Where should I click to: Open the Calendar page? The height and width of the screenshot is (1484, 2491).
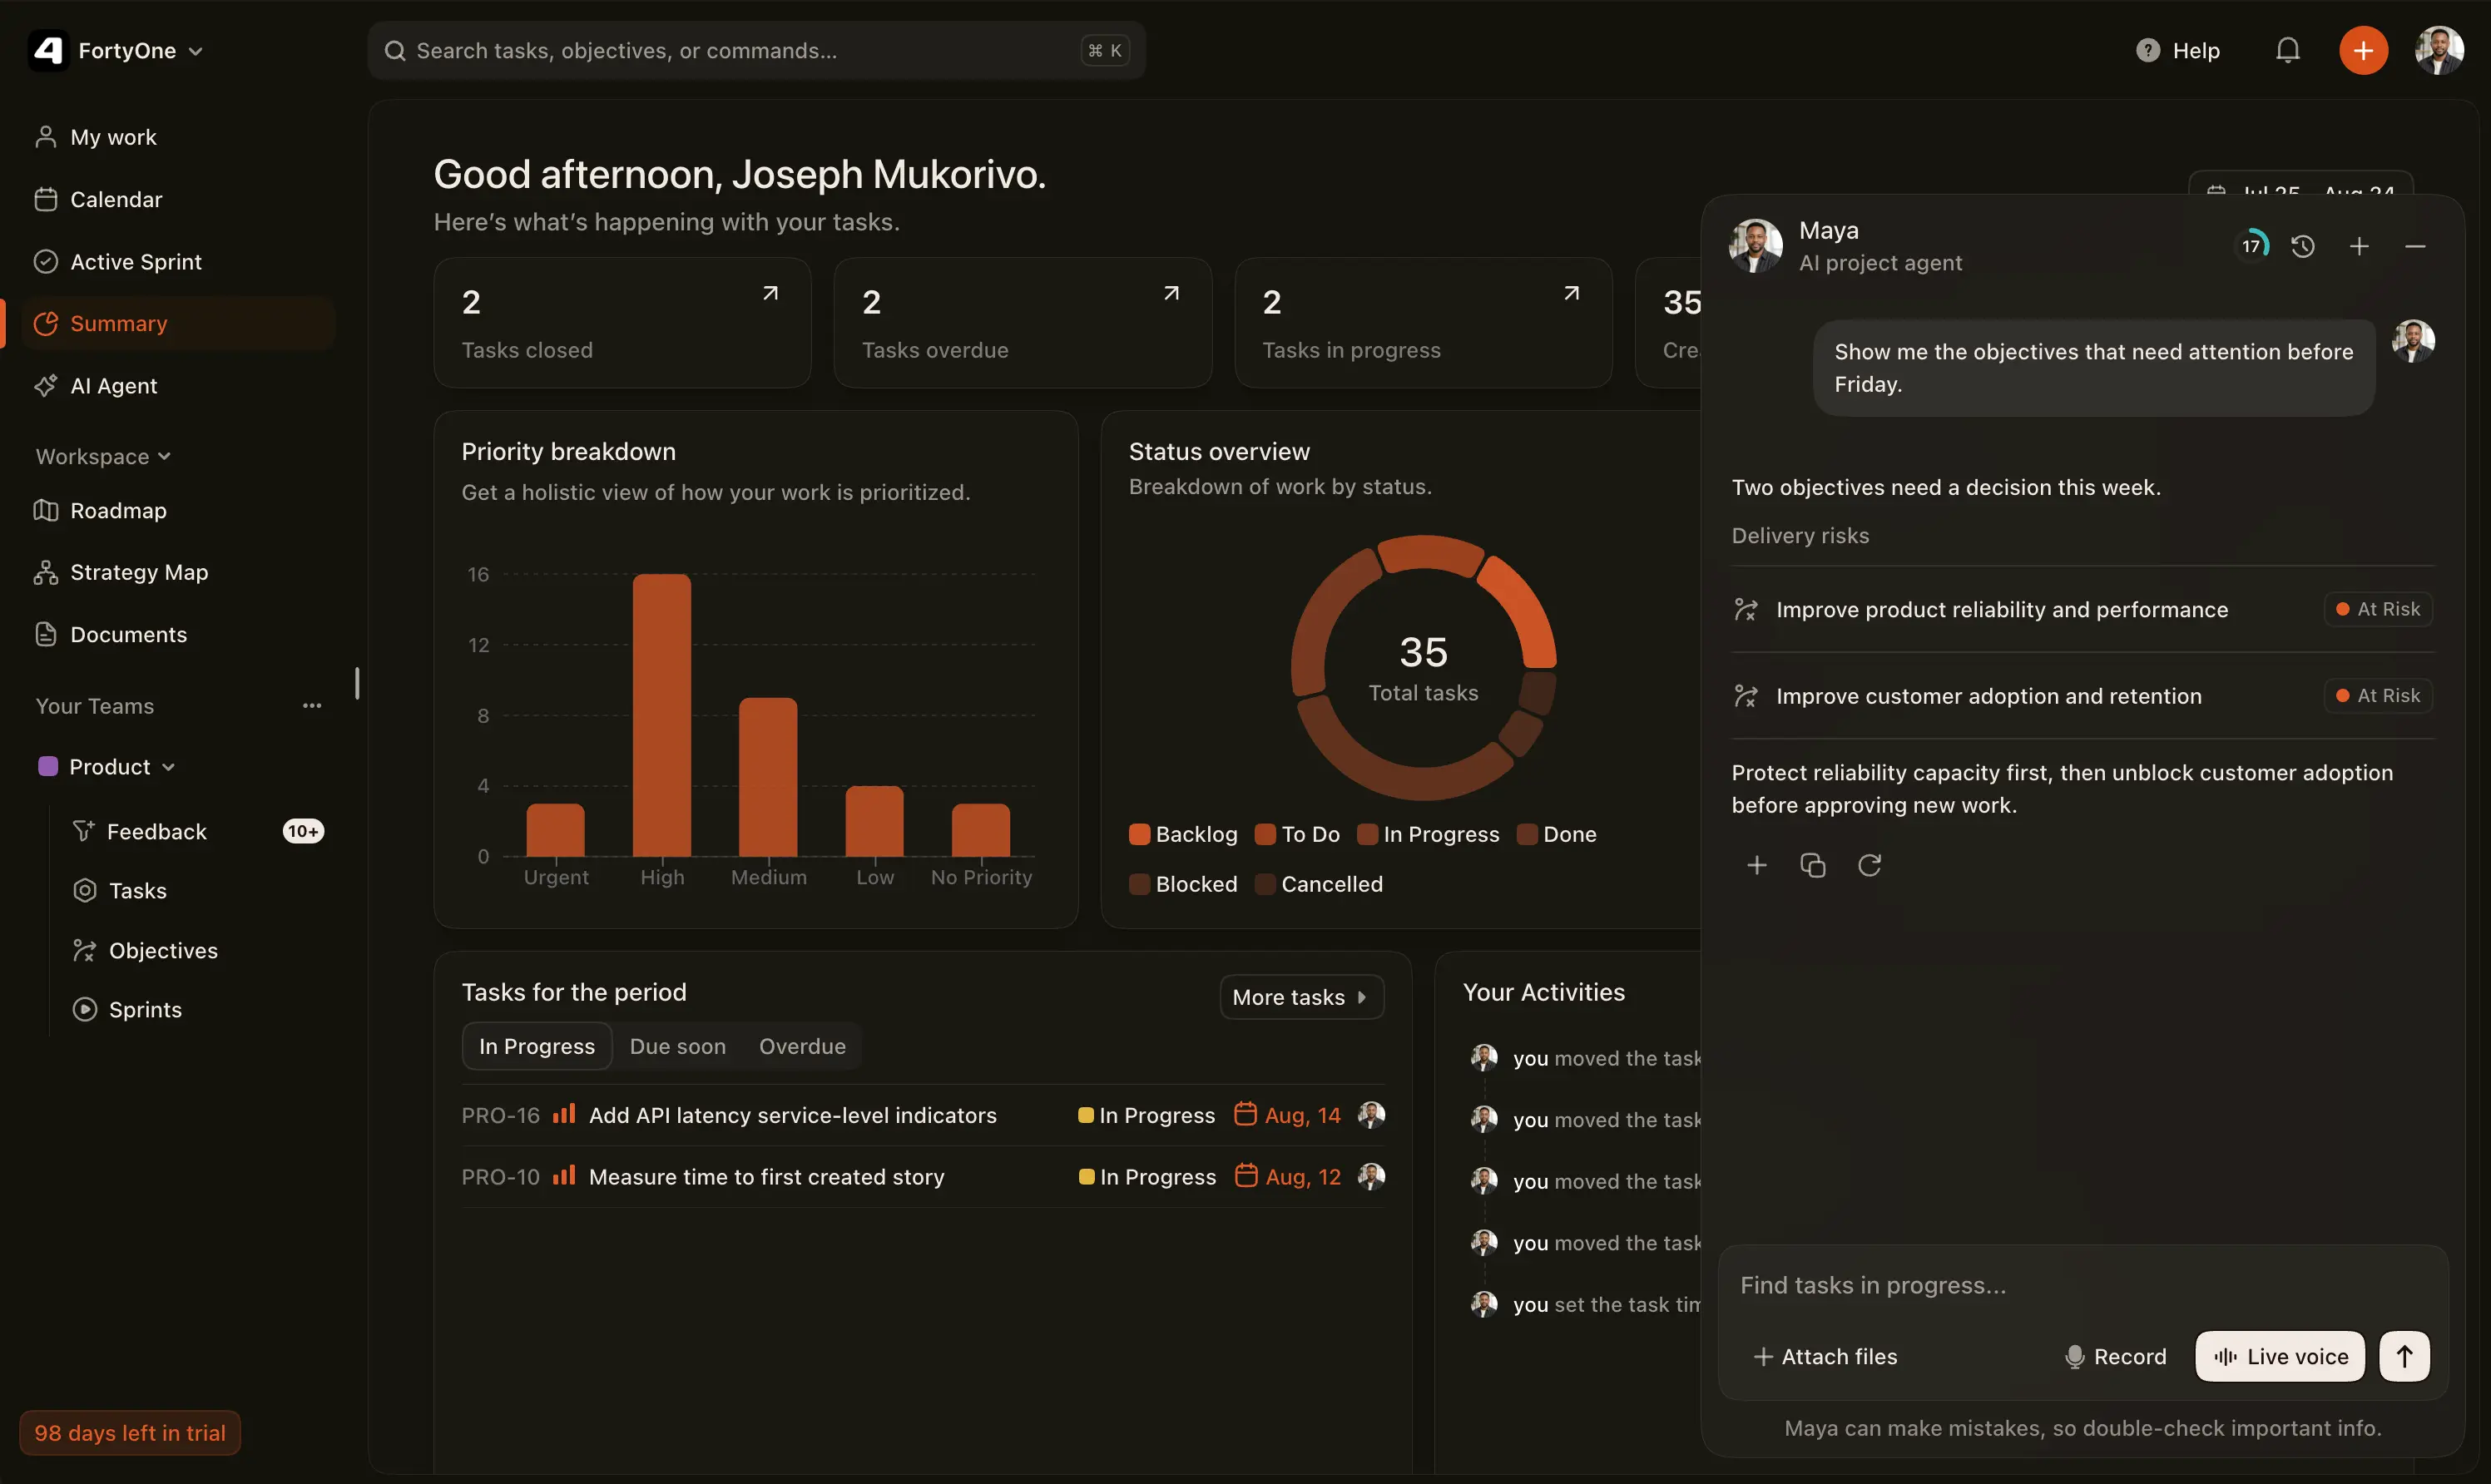click(x=178, y=199)
